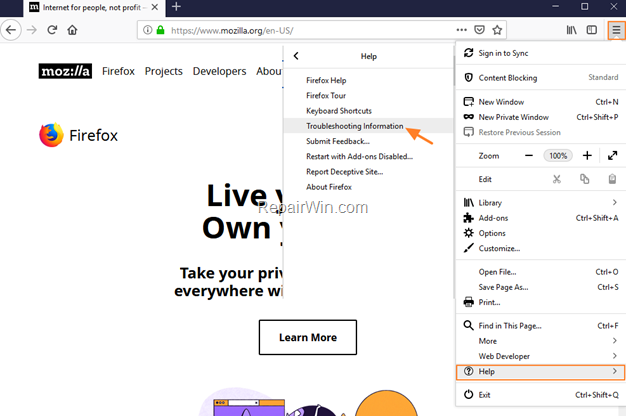Choose Report Deceptive Site...
The width and height of the screenshot is (626, 416).
tap(368, 172)
